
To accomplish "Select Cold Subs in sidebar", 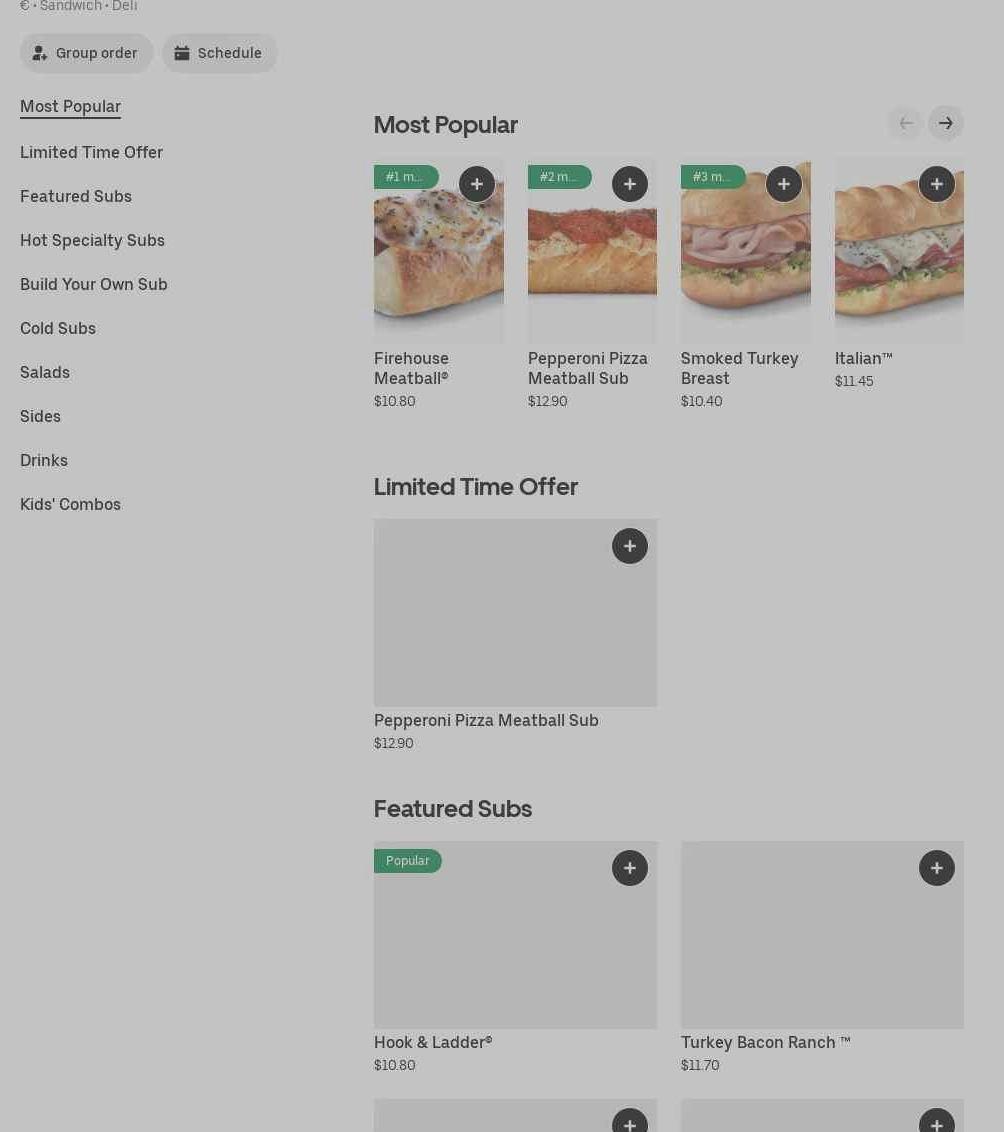I will pyautogui.click(x=58, y=328).
